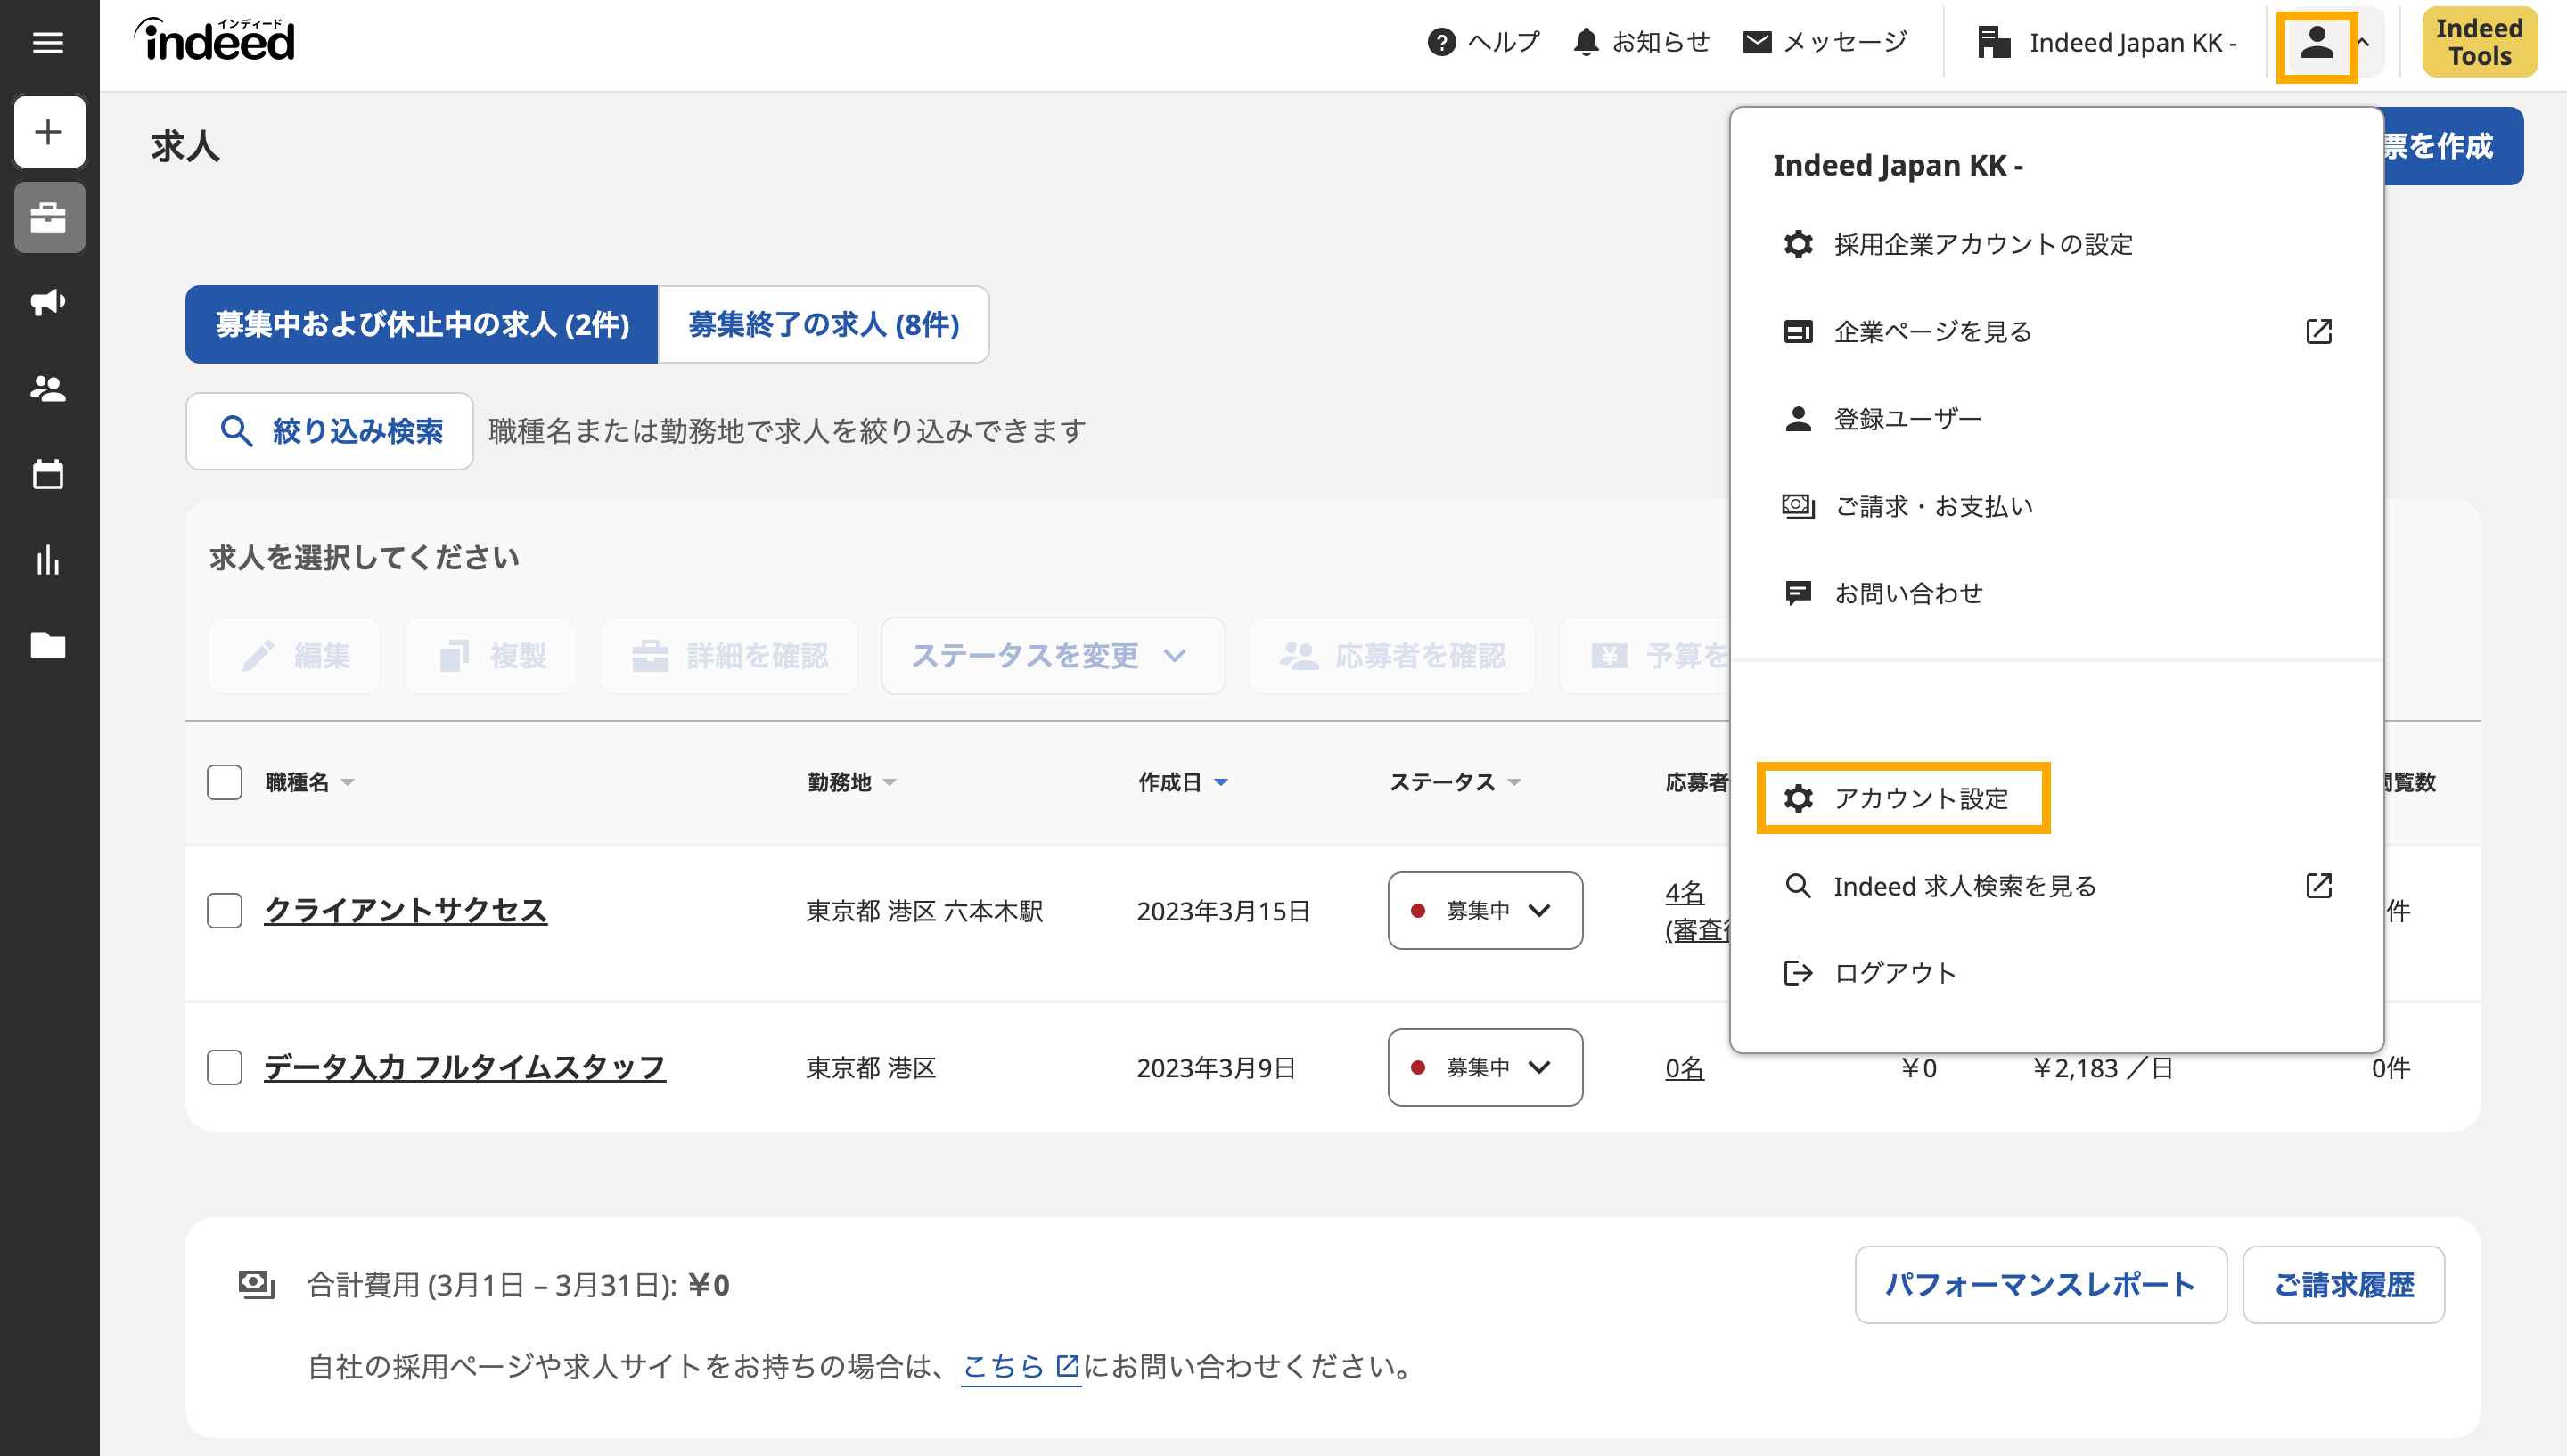This screenshot has width=2567, height=1456.
Task: Open お知らせ notifications bell
Action: (1641, 42)
